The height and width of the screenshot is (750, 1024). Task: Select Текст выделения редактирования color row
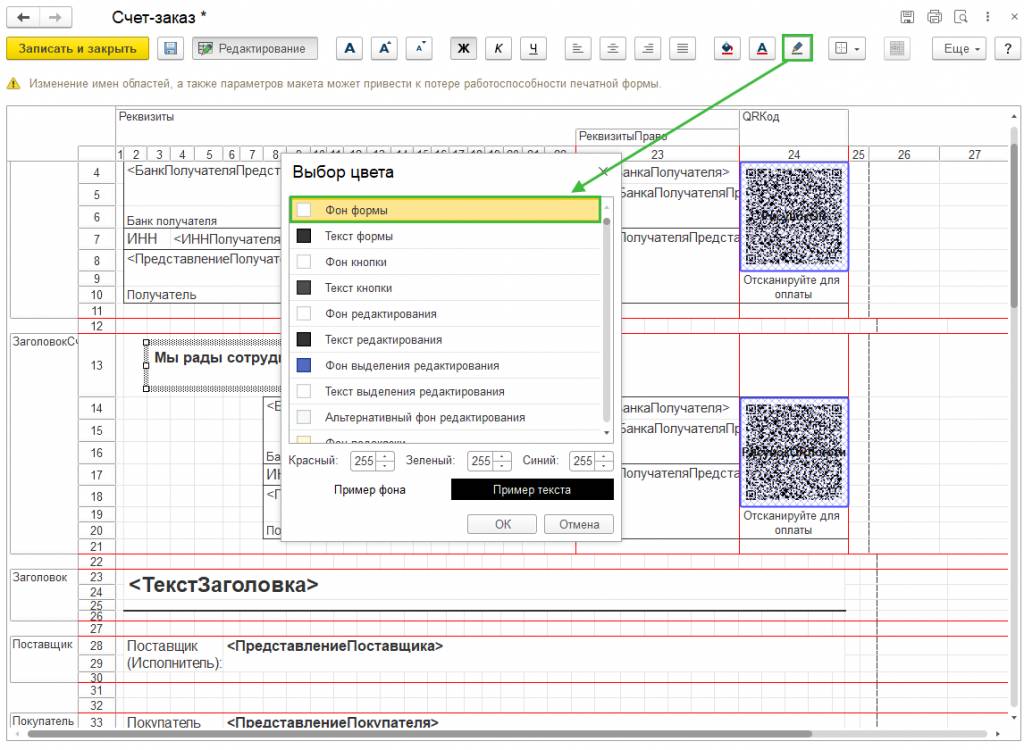pyautogui.click(x=444, y=391)
